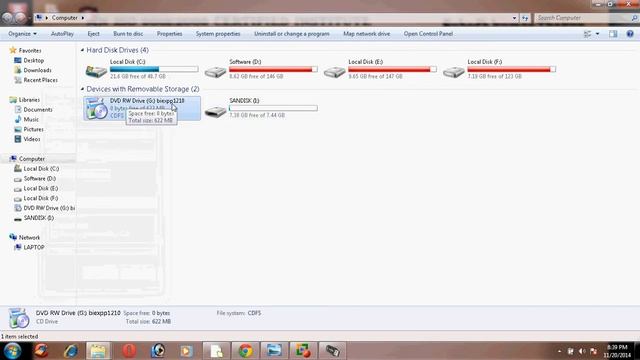Click the SANDISK (I:) usage bar

[273, 108]
